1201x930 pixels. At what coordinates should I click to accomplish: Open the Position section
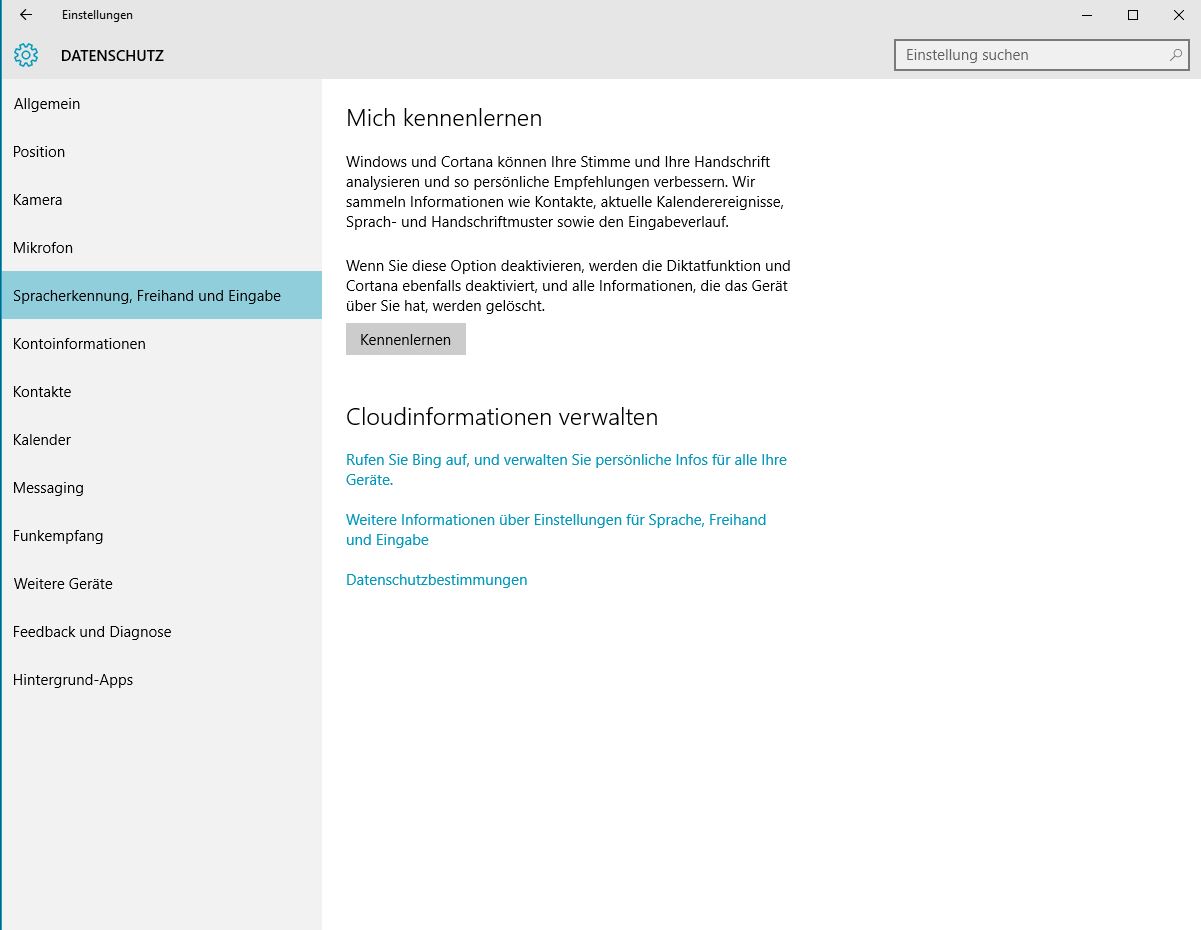coord(161,152)
